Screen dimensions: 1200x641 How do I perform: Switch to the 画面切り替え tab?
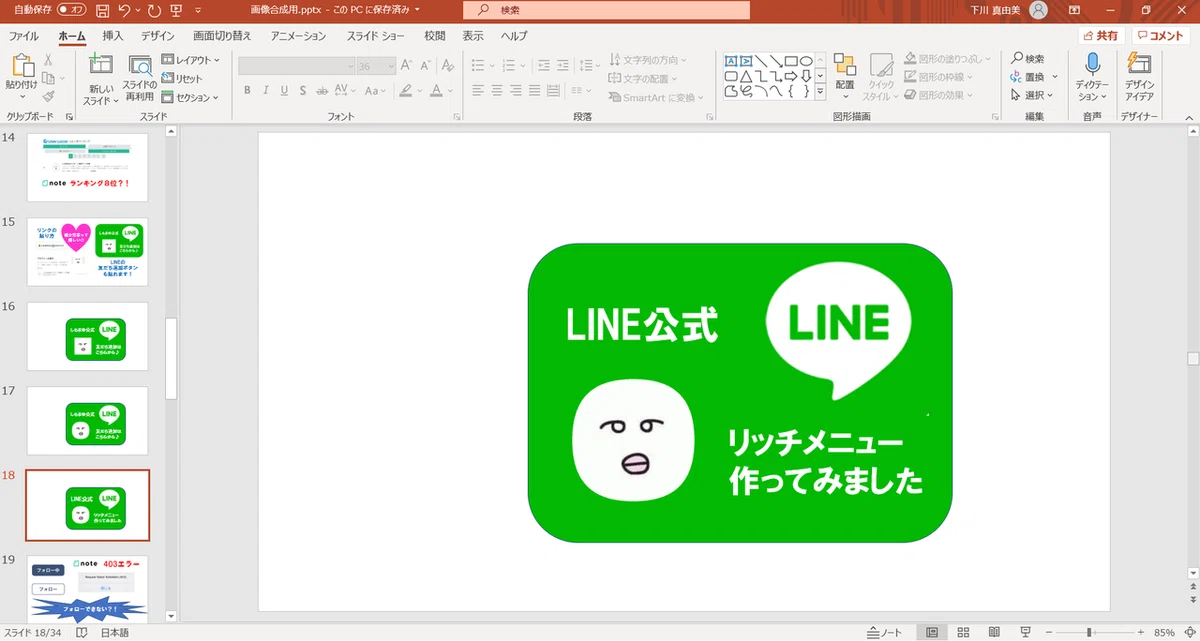[222, 36]
